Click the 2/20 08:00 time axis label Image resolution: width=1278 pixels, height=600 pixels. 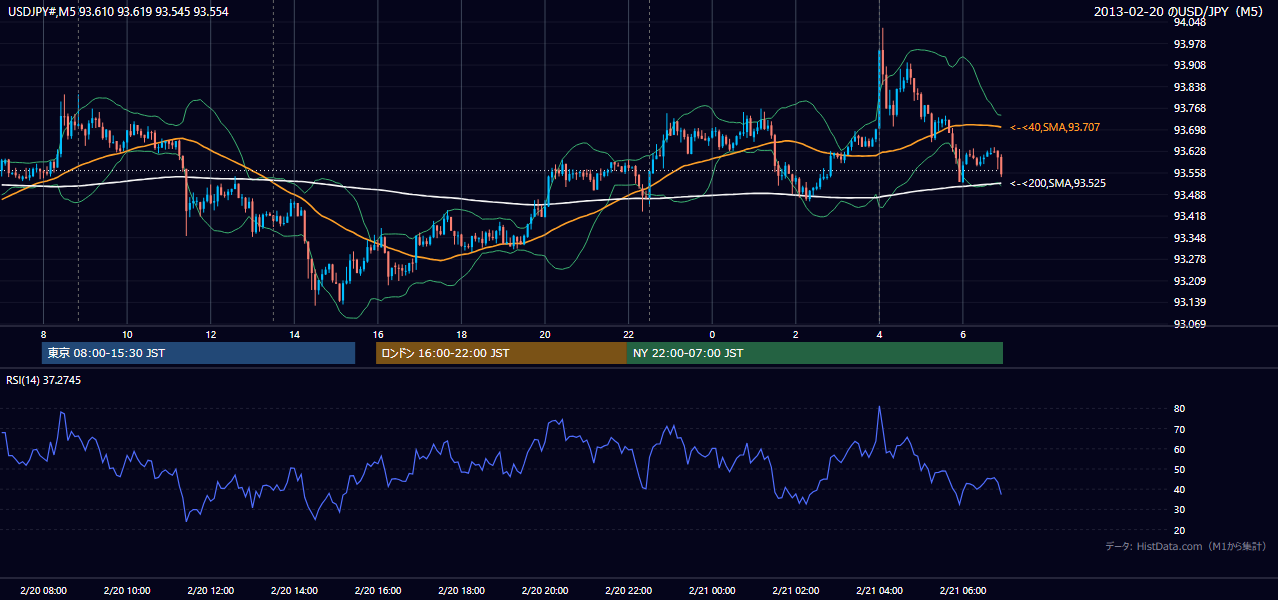(x=43, y=591)
